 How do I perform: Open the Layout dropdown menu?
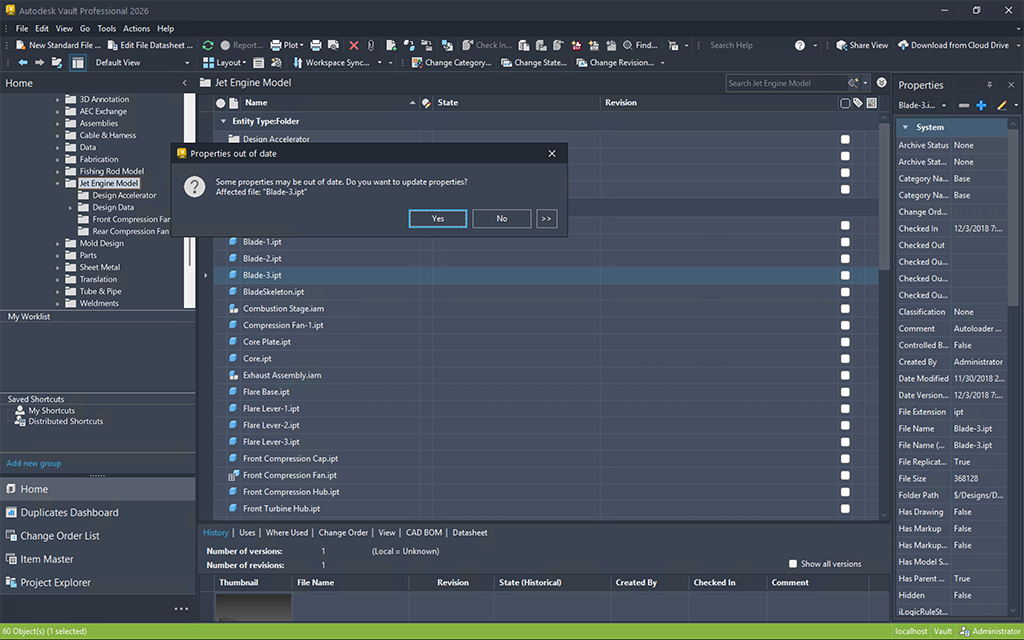coord(225,63)
